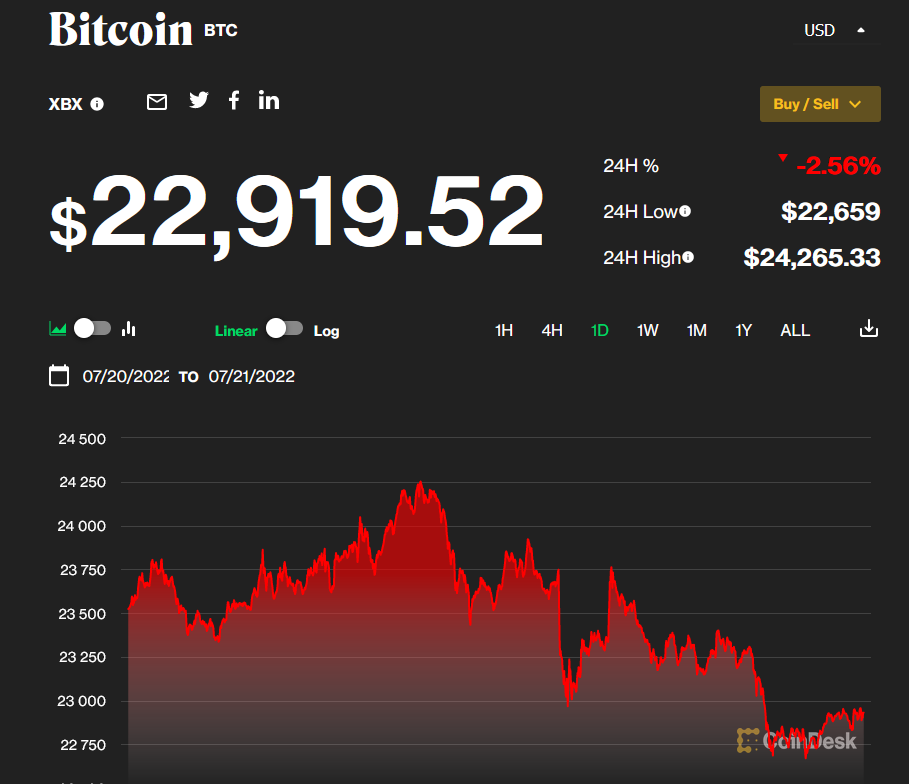
Task: Share on Facebook icon
Action: click(x=234, y=100)
